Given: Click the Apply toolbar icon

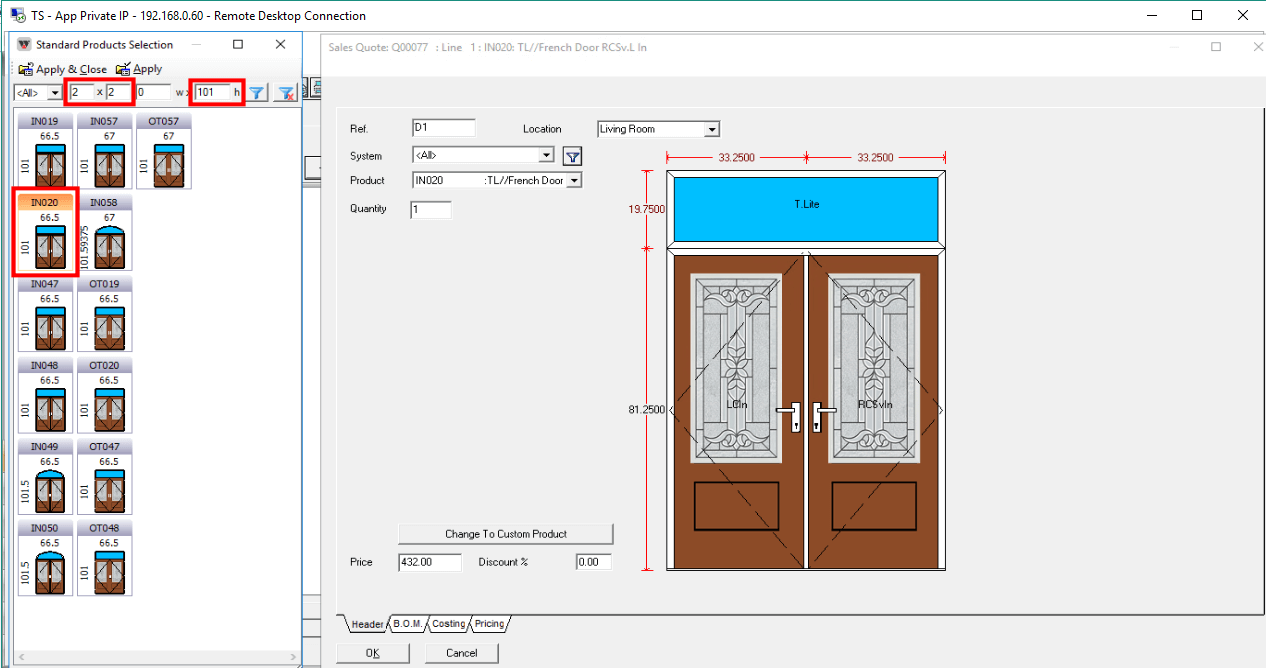Looking at the screenshot, I should (123, 69).
